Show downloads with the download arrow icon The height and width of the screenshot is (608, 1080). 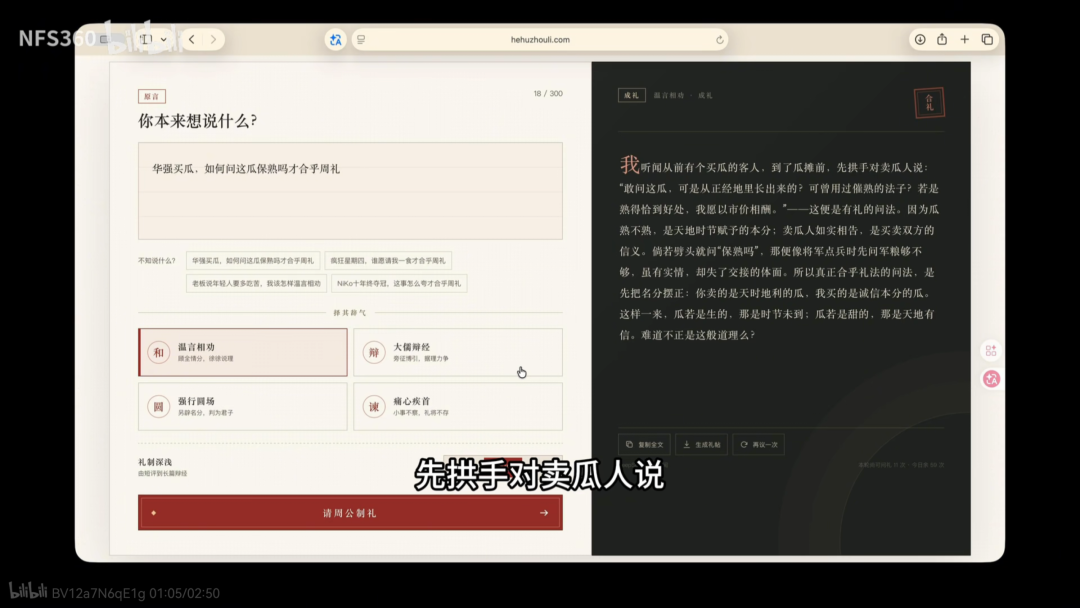(x=920, y=39)
